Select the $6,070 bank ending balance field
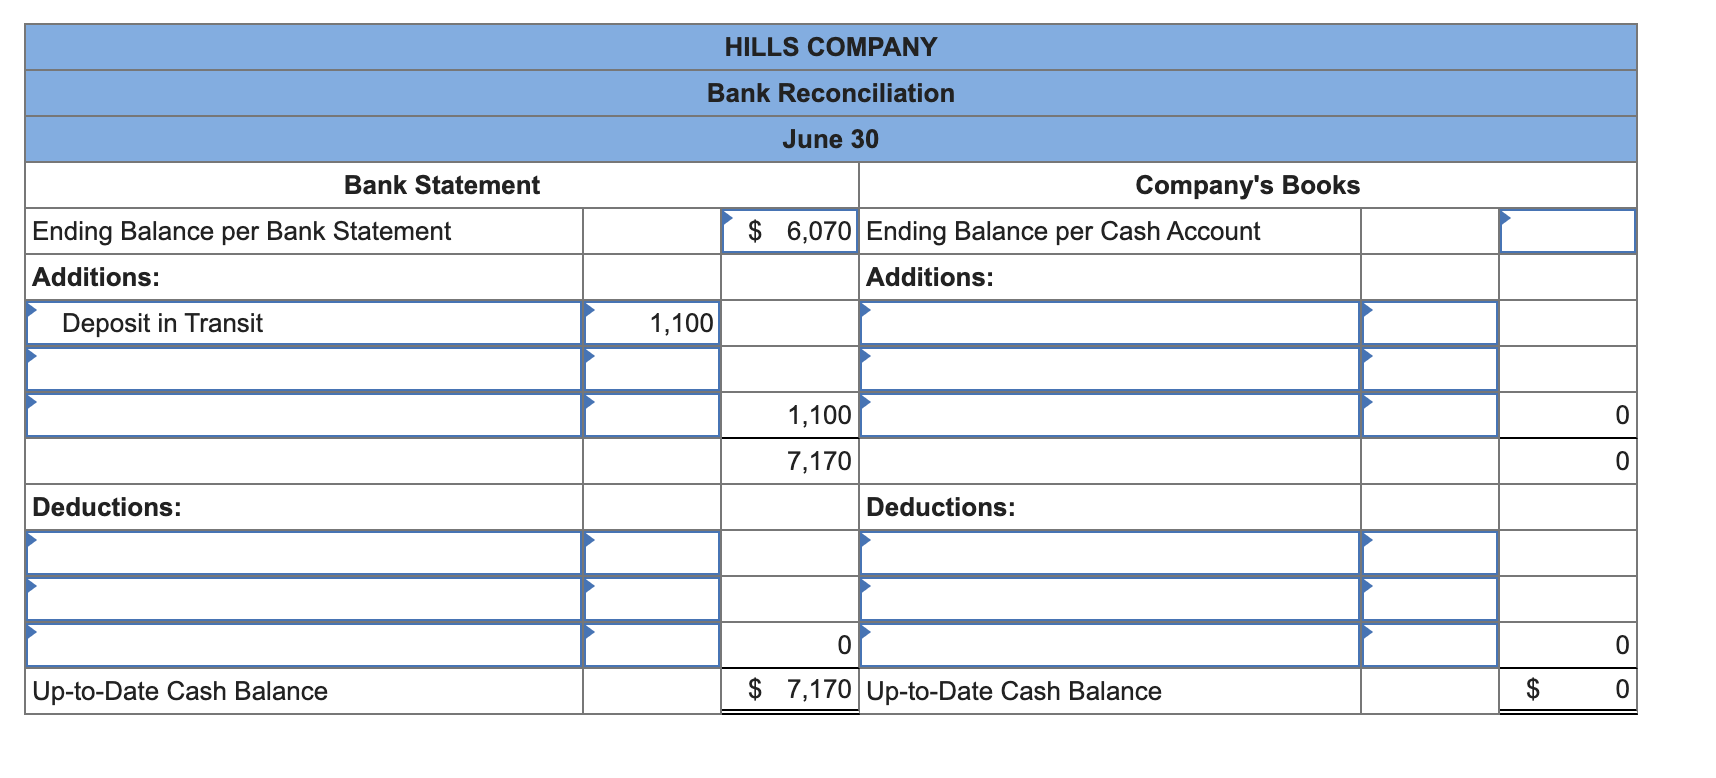The height and width of the screenshot is (778, 1716). pos(790,231)
